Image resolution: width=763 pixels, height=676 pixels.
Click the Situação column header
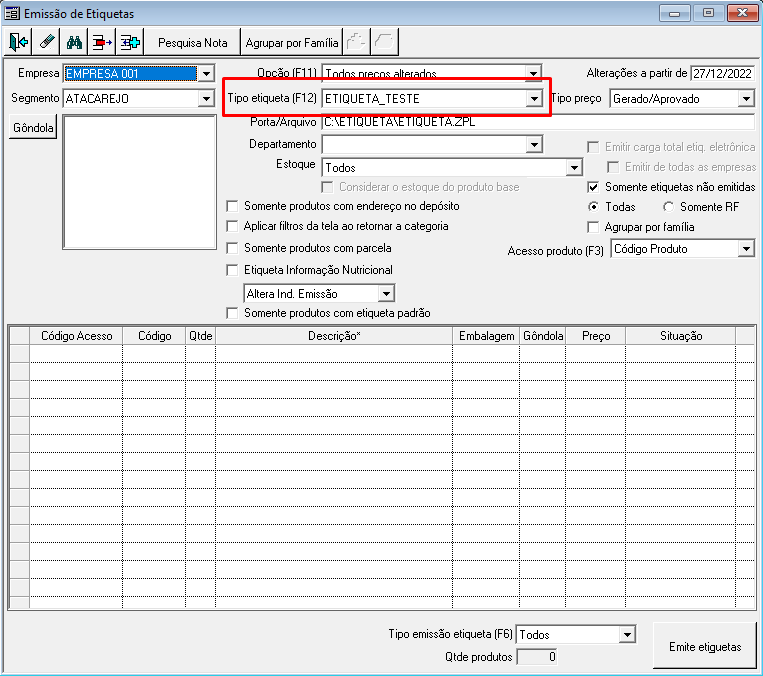coord(681,336)
